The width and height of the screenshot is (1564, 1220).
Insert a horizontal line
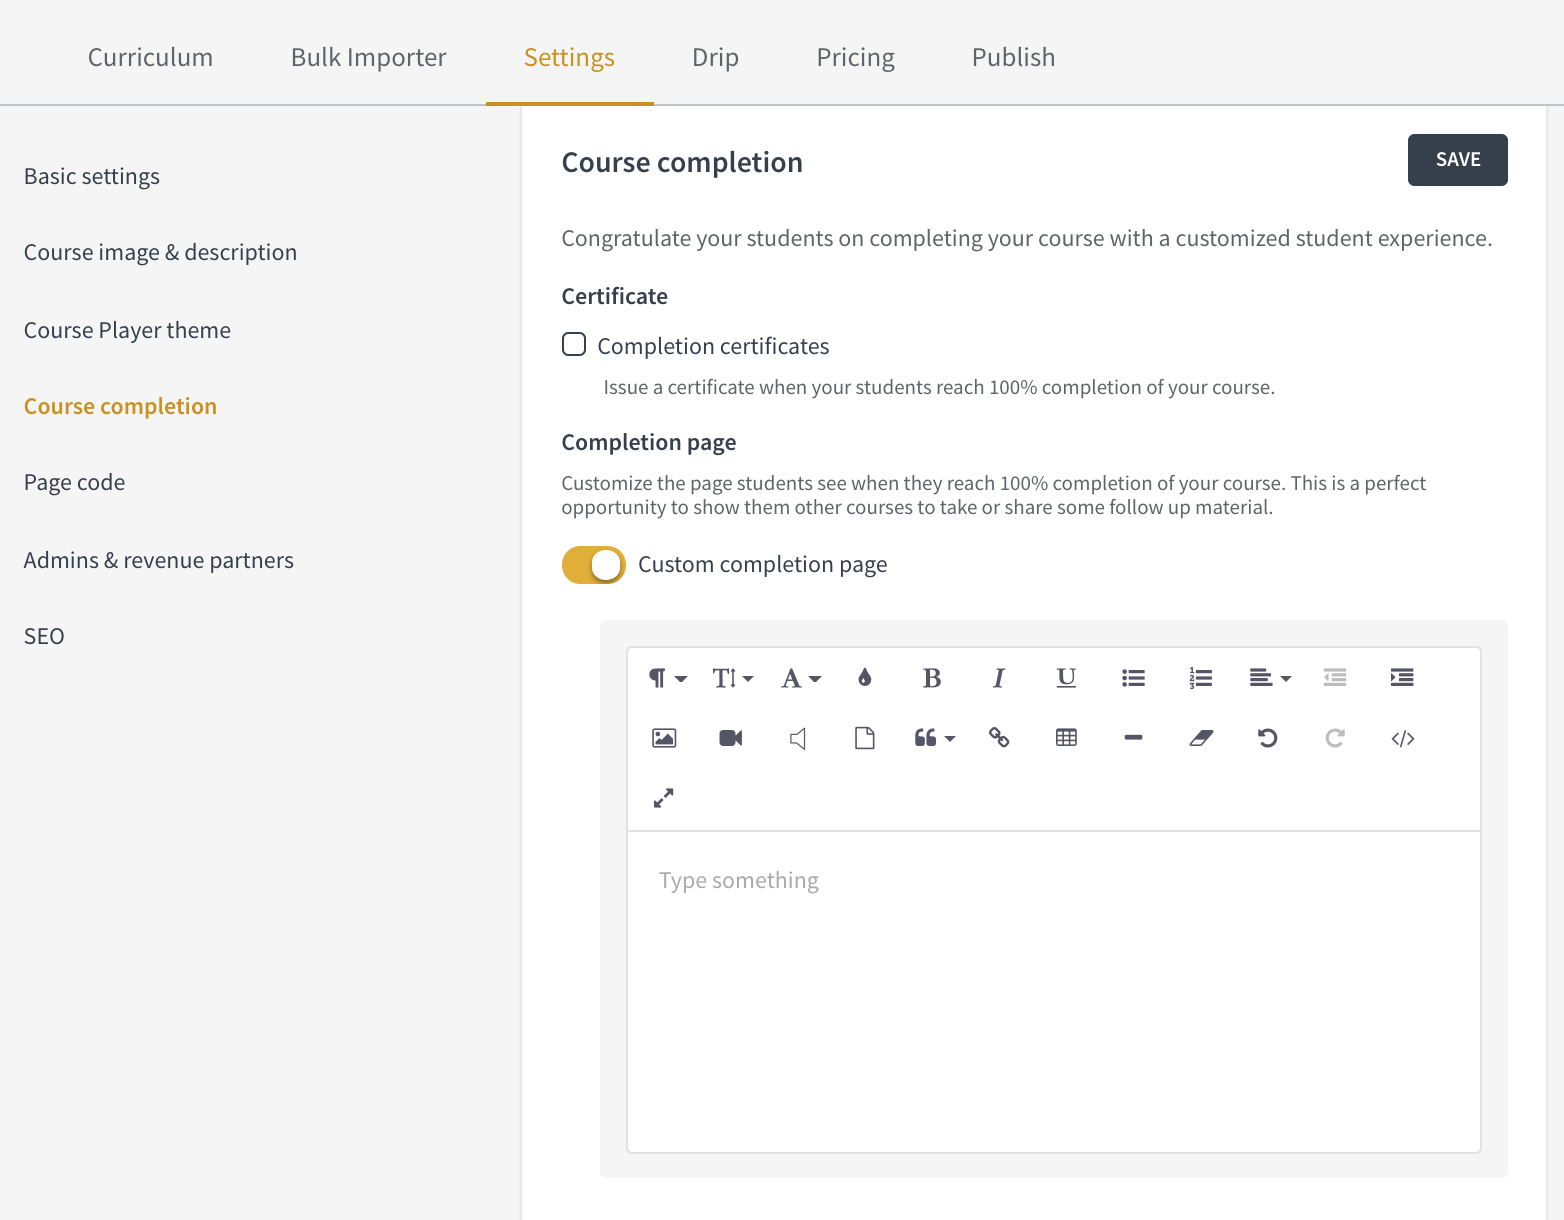1133,738
